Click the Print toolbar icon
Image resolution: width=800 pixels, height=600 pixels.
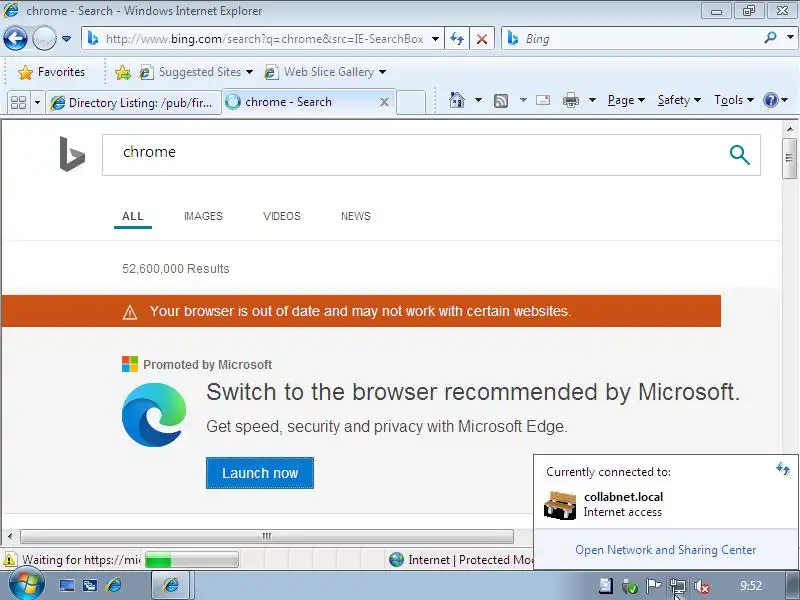click(570, 101)
